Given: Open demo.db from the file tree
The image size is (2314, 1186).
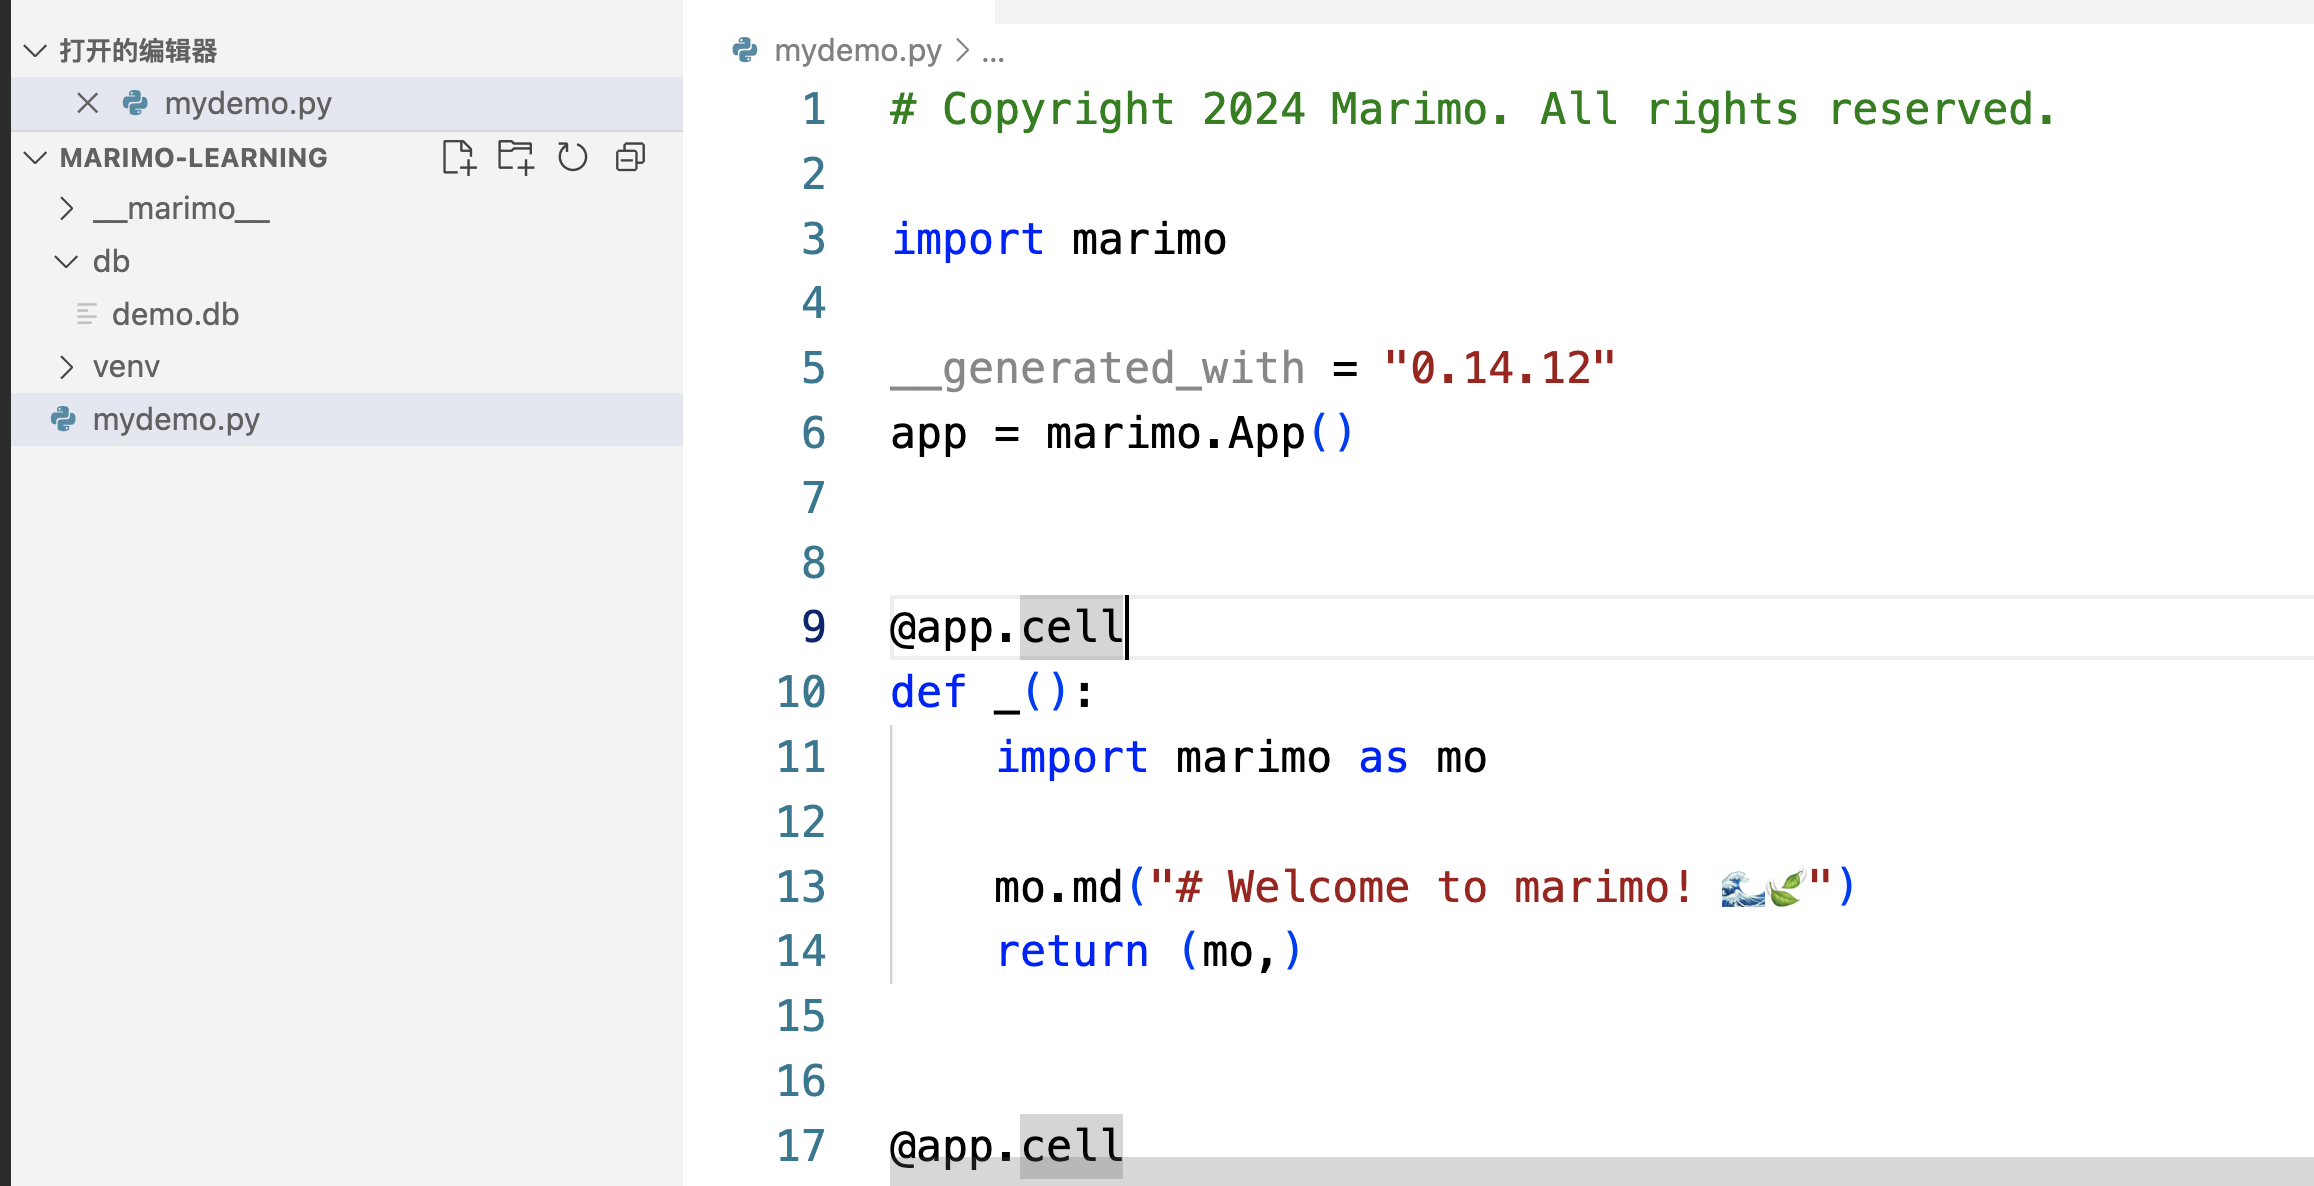Looking at the screenshot, I should [175, 314].
